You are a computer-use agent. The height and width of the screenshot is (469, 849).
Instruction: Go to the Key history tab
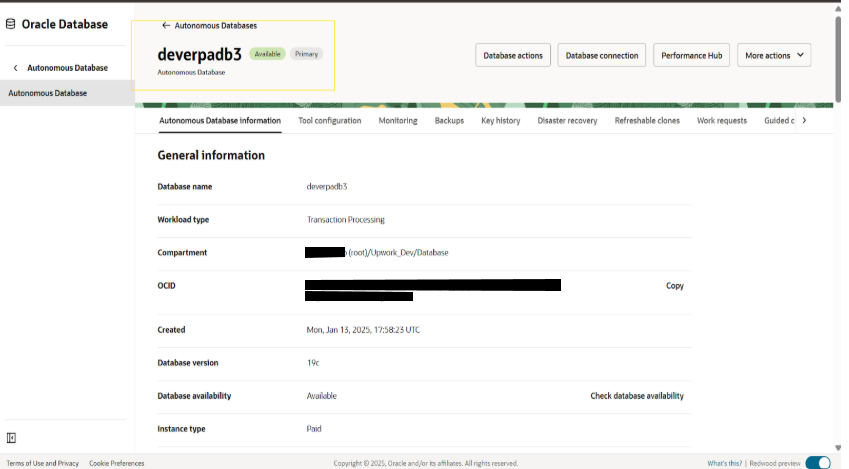[x=500, y=120]
